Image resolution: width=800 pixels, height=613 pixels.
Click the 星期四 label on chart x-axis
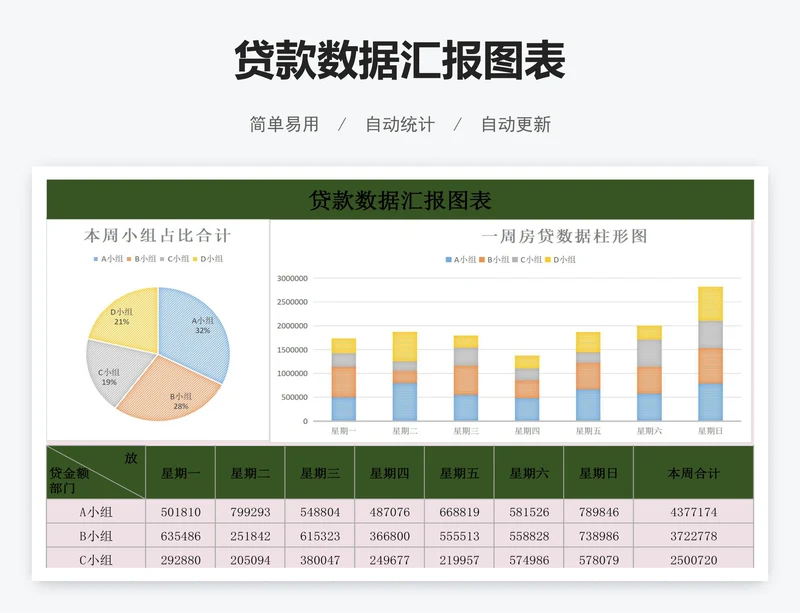click(527, 431)
